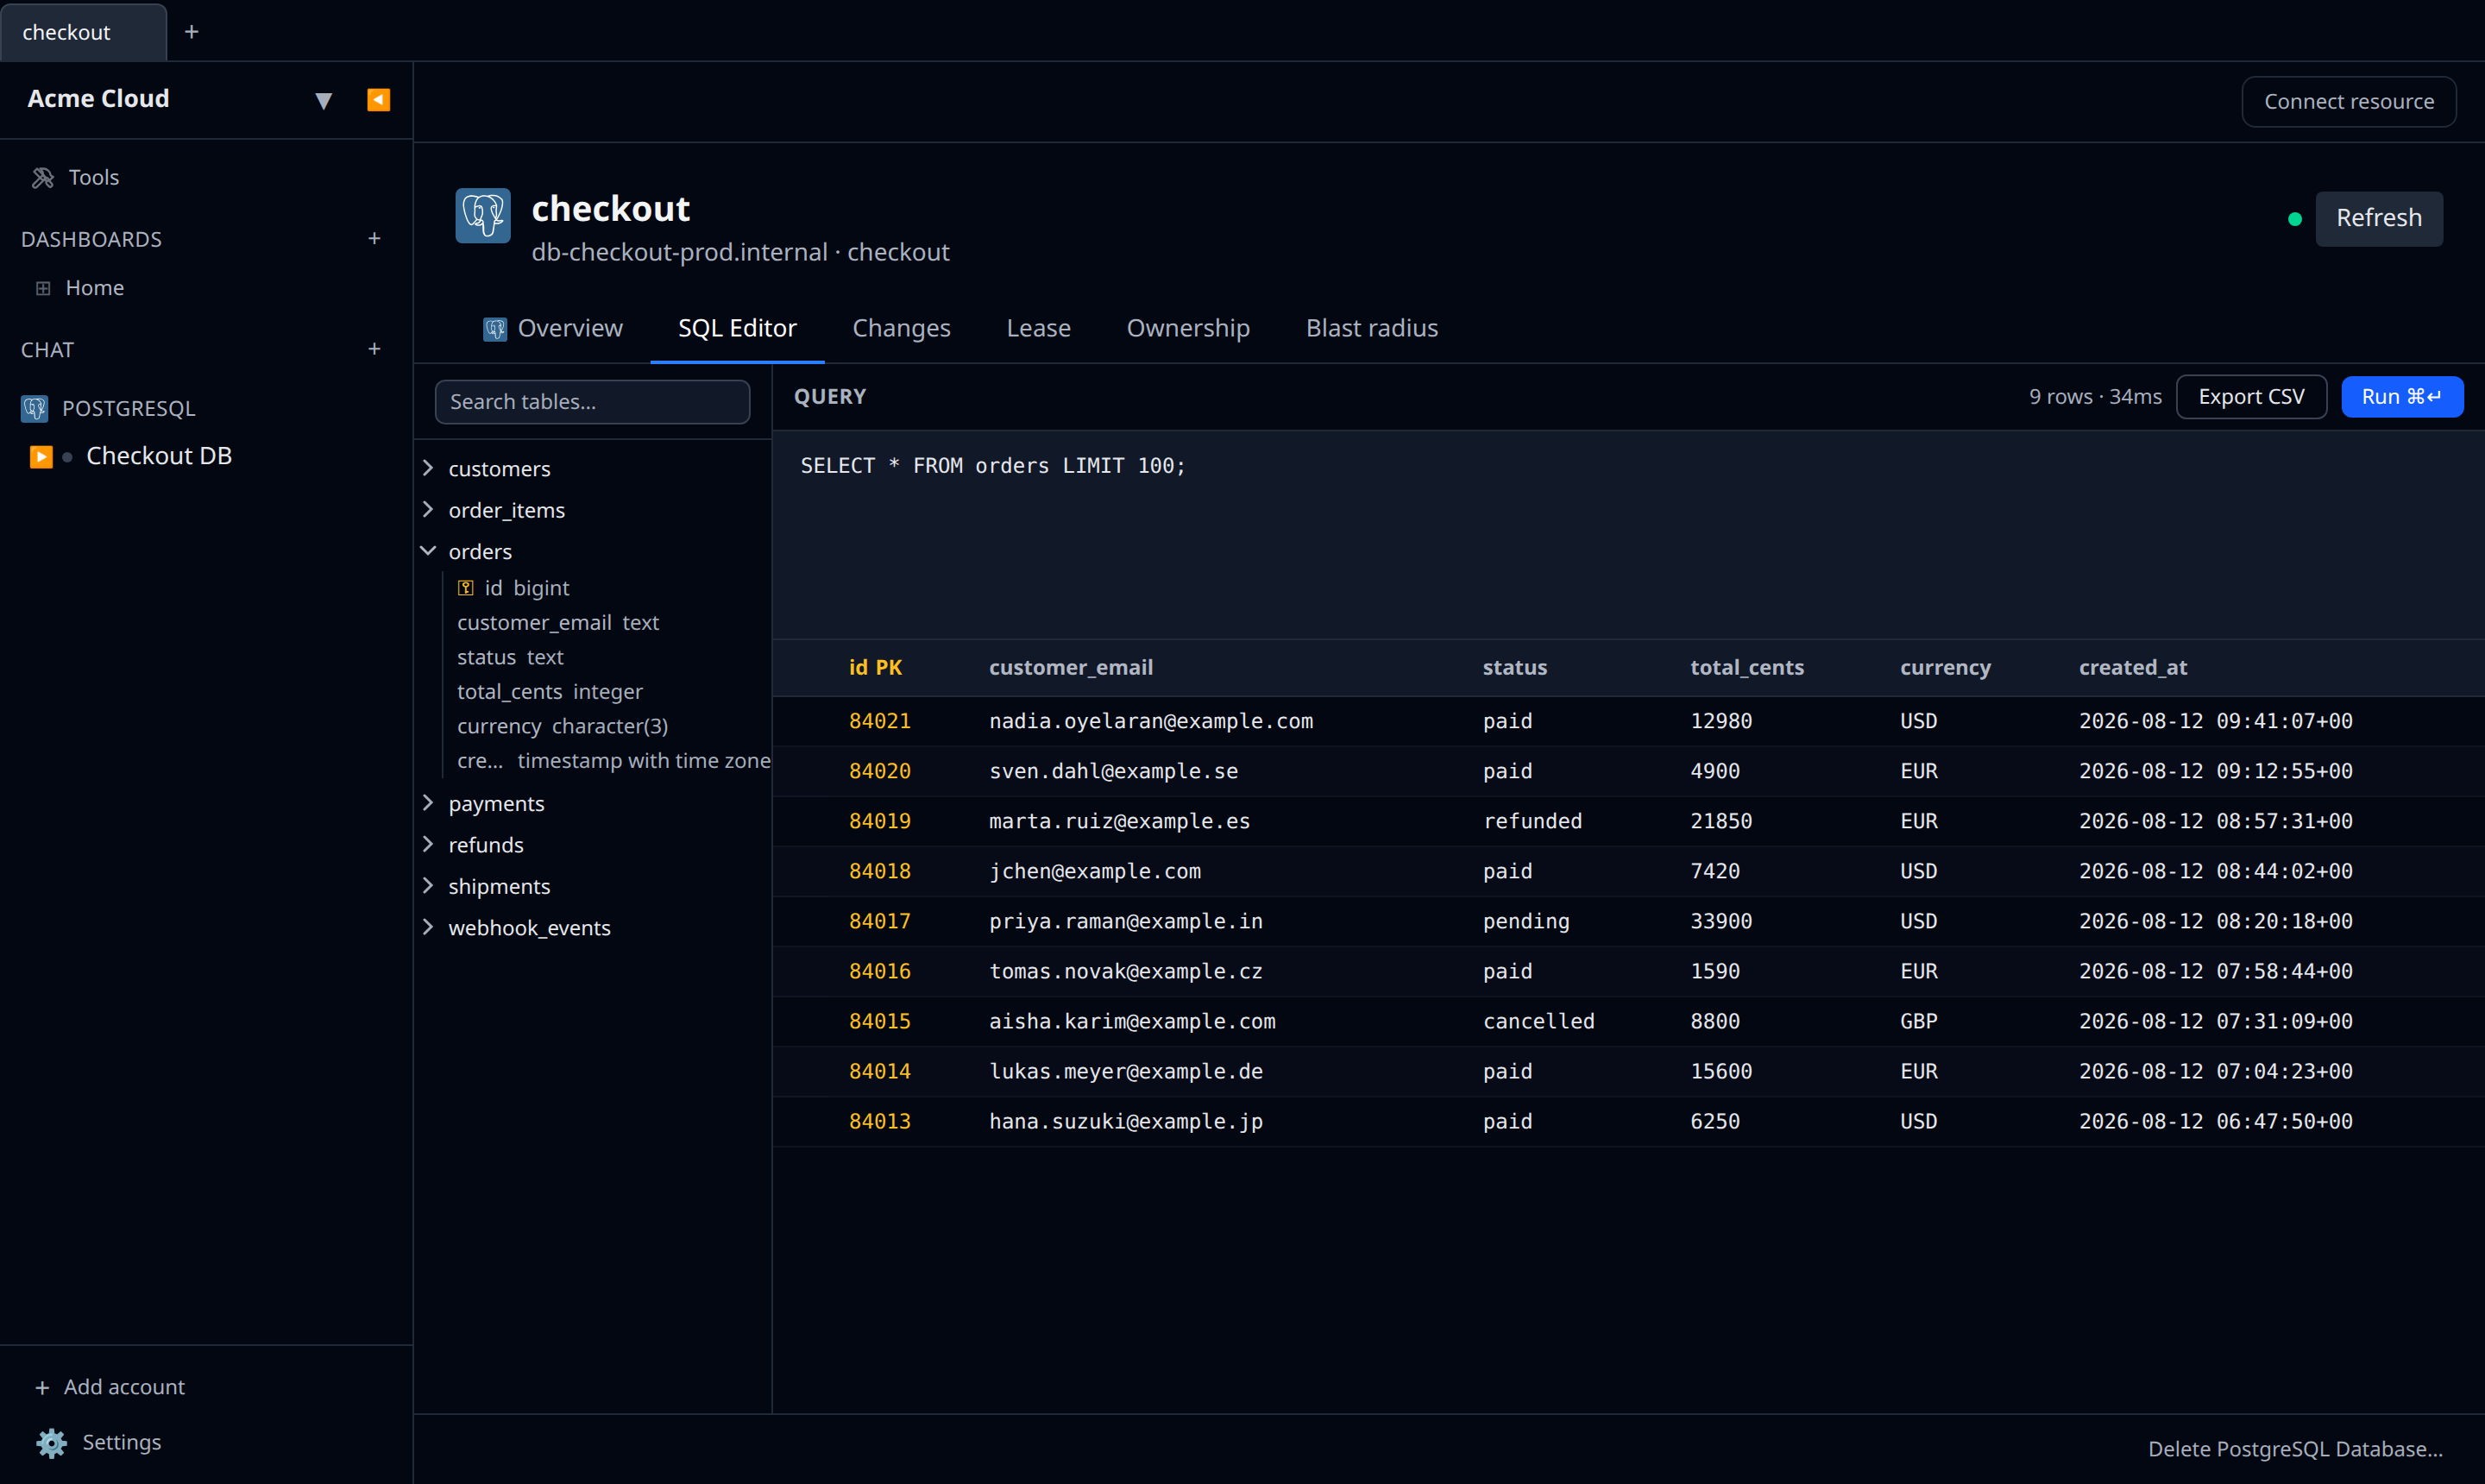
Task: Click the Refresh button
Action: pyautogui.click(x=2378, y=218)
